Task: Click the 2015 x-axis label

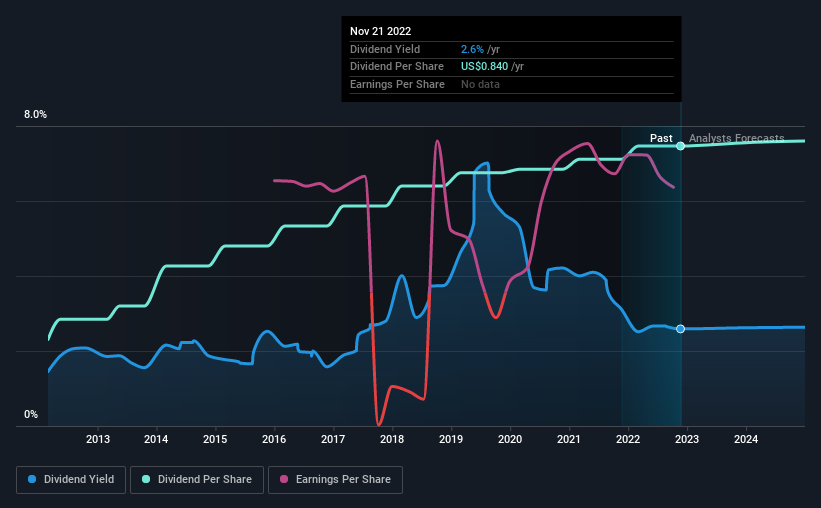Action: [215, 439]
